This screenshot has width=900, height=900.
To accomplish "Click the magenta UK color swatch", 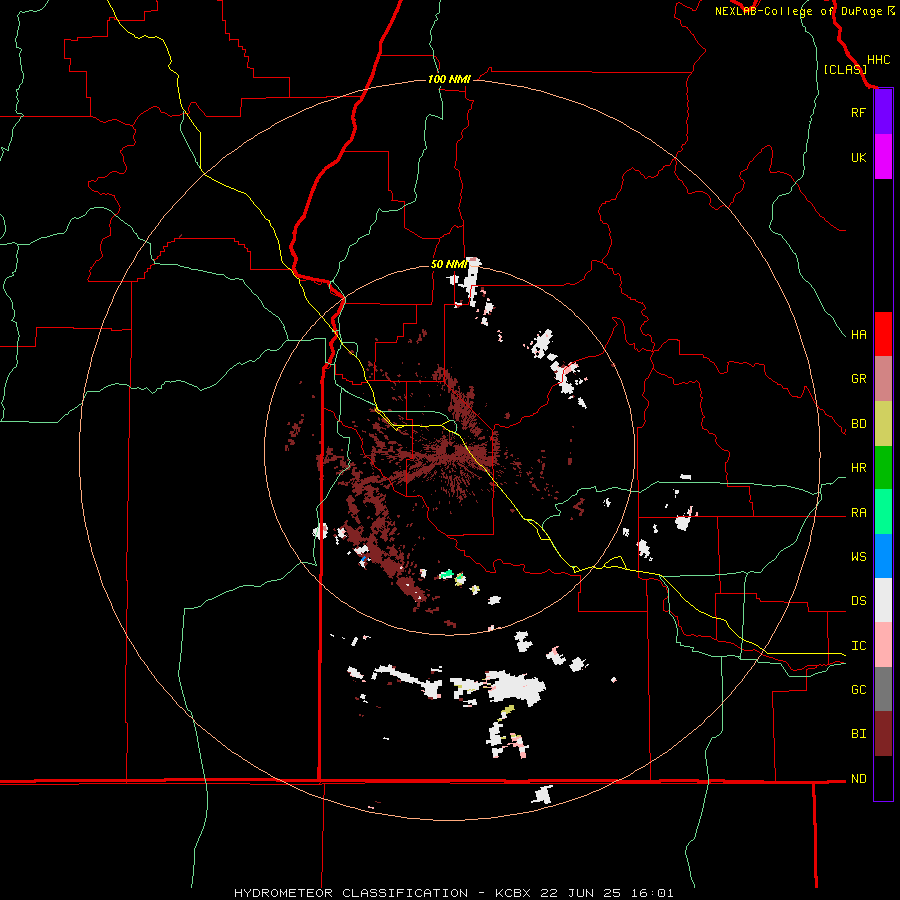I will pyautogui.click(x=883, y=156).
